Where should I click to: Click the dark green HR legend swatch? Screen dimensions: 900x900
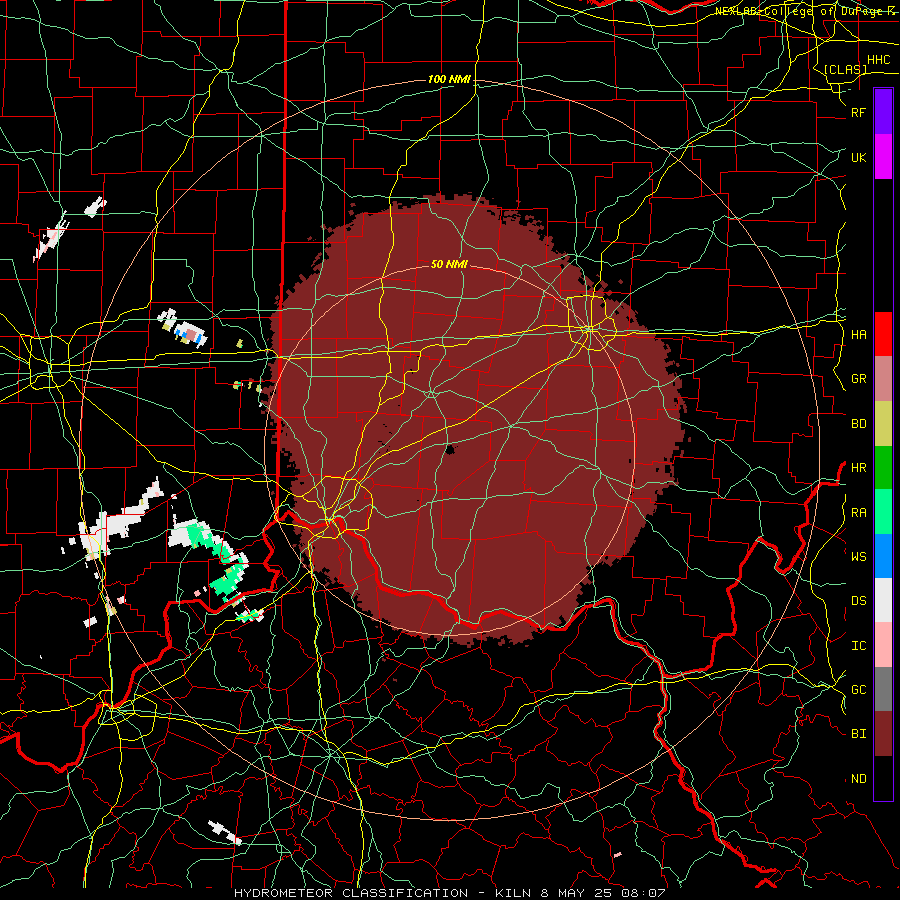point(883,468)
